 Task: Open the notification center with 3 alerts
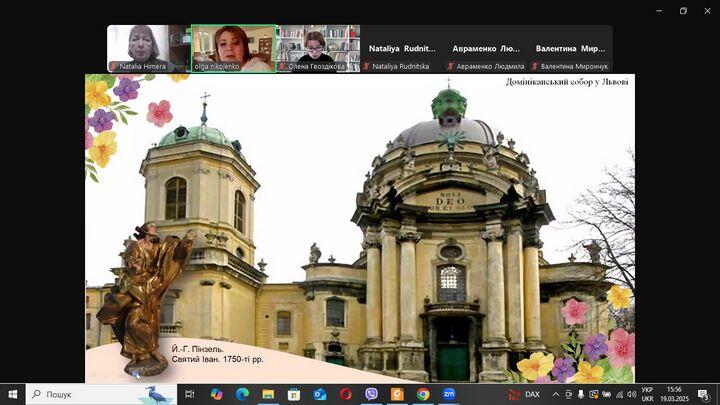pos(703,394)
